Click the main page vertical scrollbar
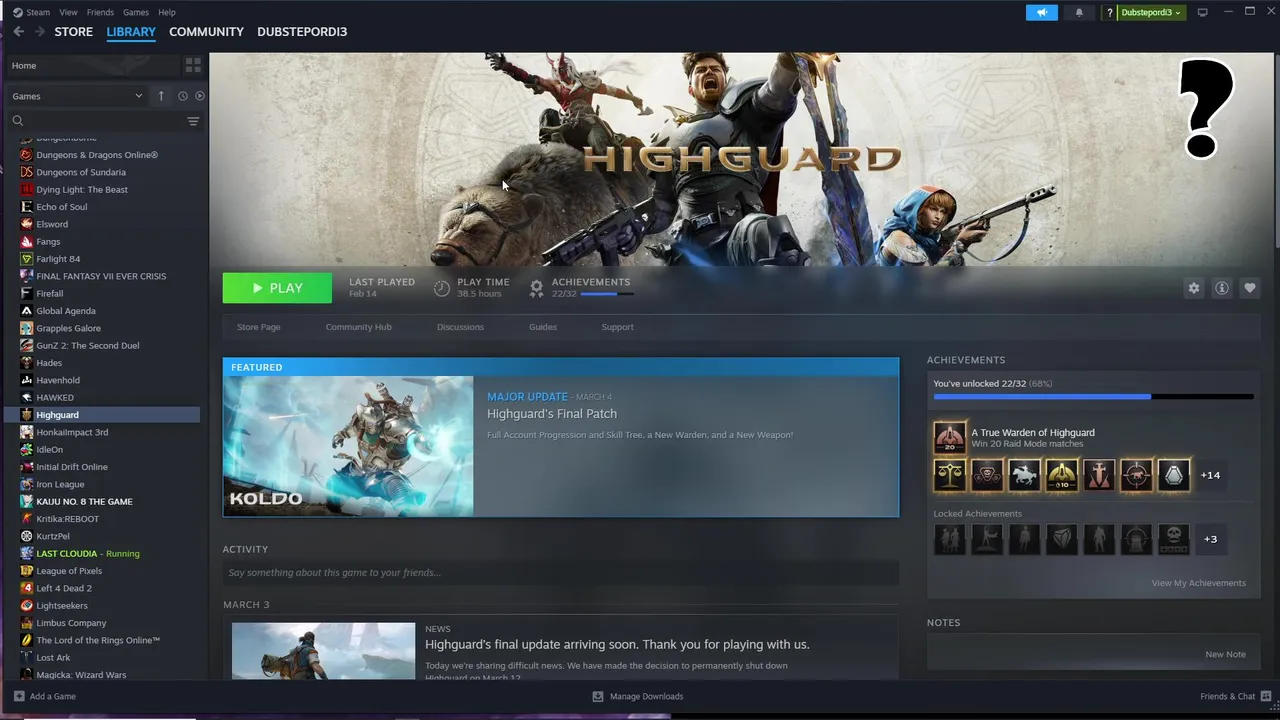Viewport: 1280px width, 720px height. pyautogui.click(x=1276, y=150)
